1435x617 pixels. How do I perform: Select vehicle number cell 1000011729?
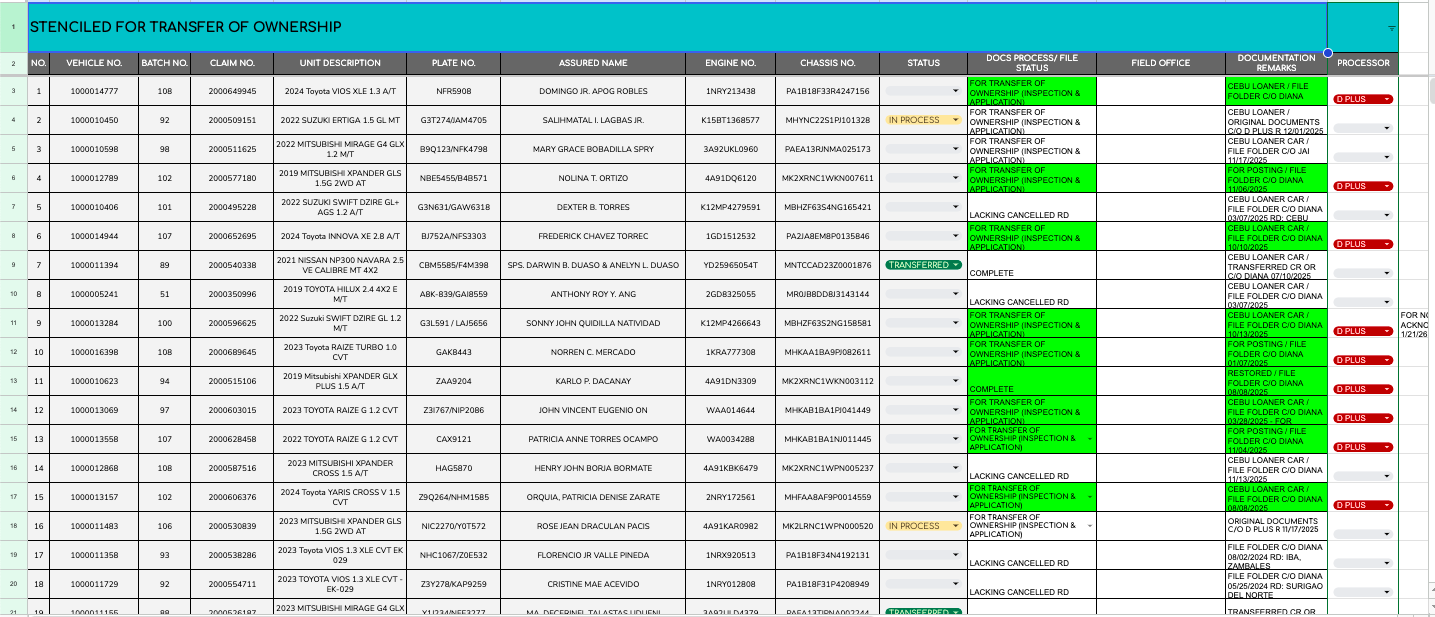94,584
